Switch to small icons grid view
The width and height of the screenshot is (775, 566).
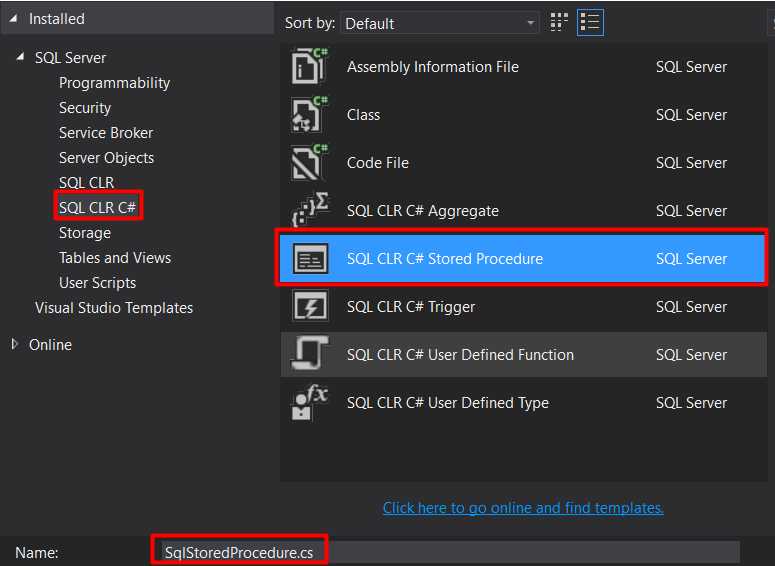coord(559,22)
